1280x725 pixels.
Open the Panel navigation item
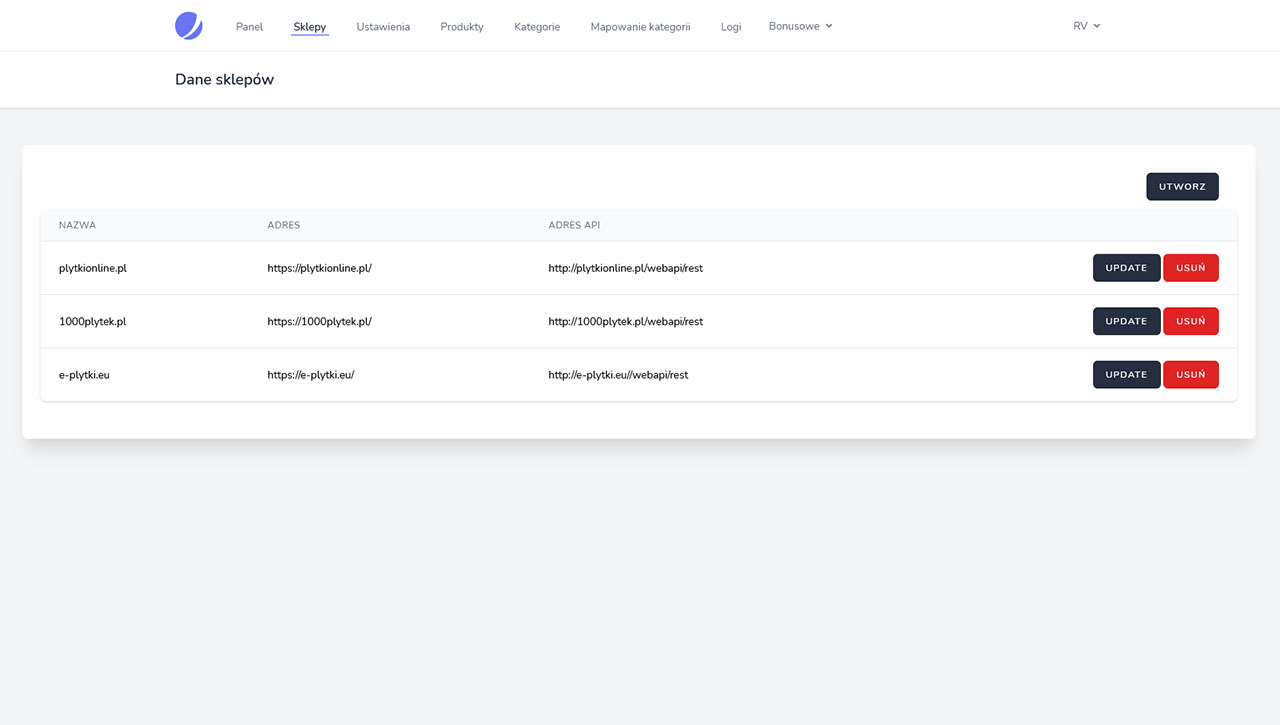pyautogui.click(x=249, y=27)
